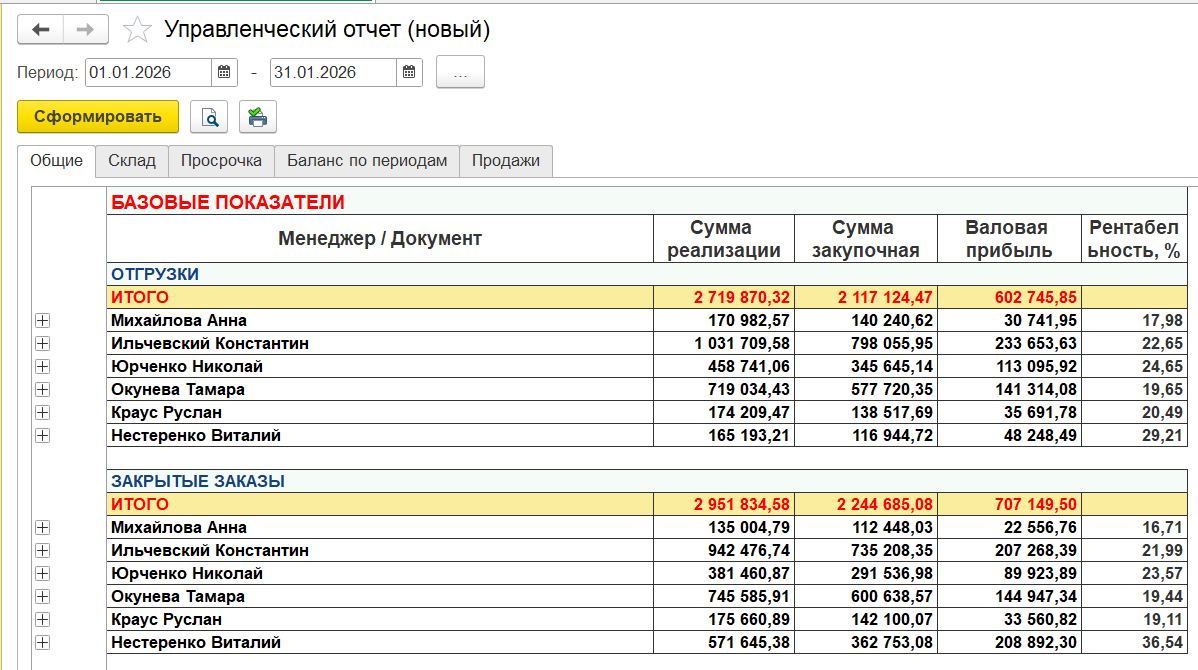Select the ОТГРУЗКИ section title
The width and height of the screenshot is (1198, 670).
155,274
